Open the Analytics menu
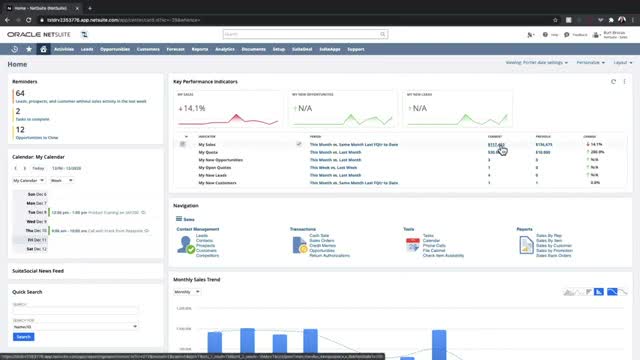The height and width of the screenshot is (360, 640). tap(225, 49)
